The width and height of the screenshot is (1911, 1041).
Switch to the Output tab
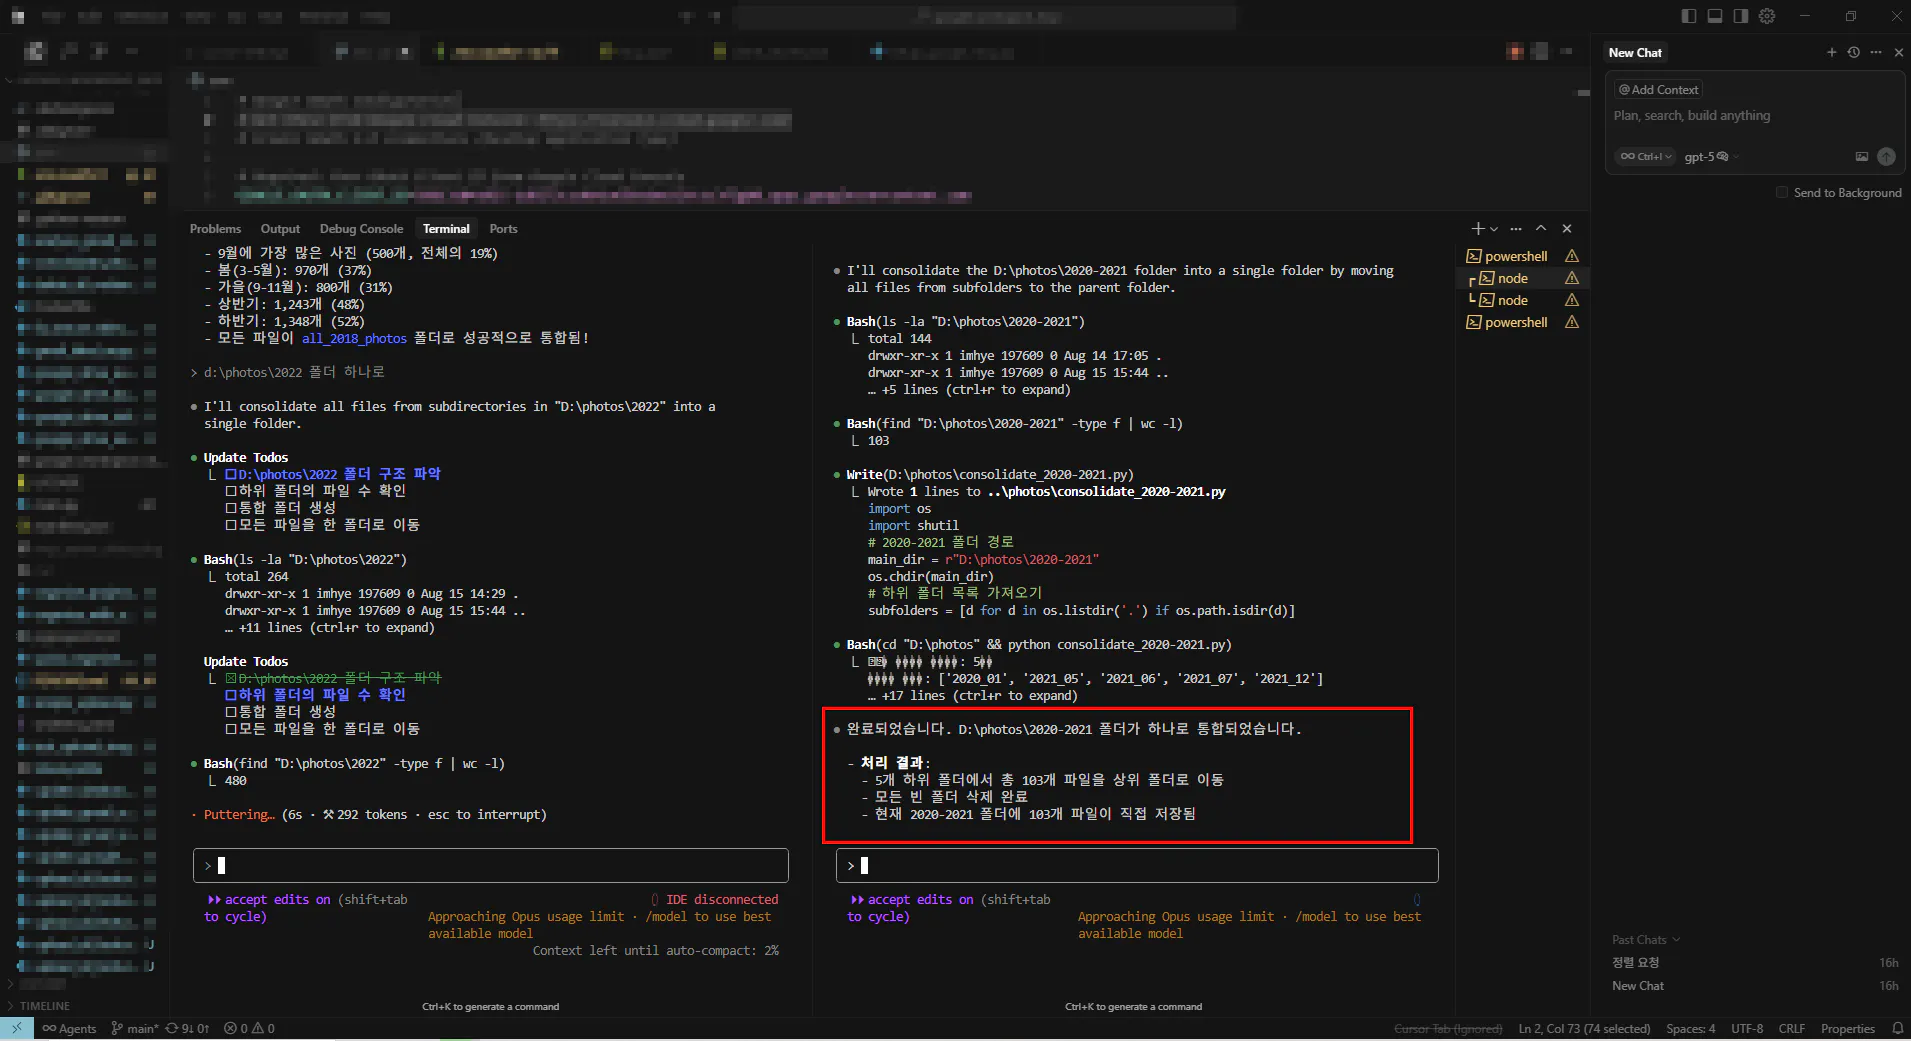click(x=280, y=229)
